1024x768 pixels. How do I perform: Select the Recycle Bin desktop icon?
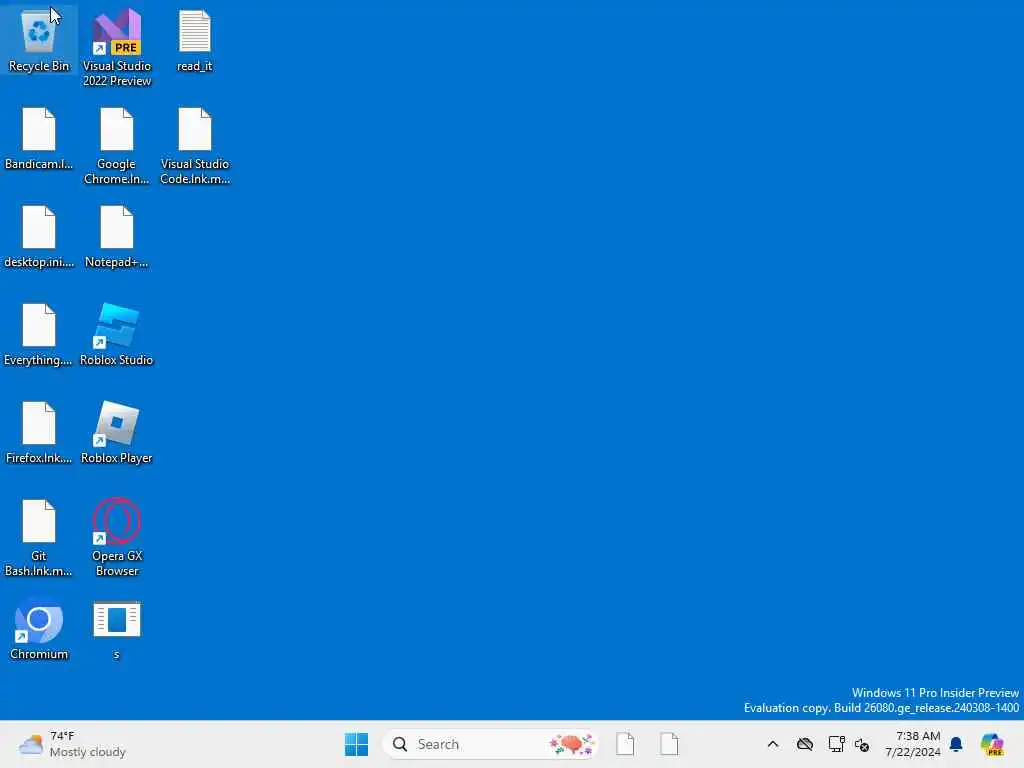(39, 40)
